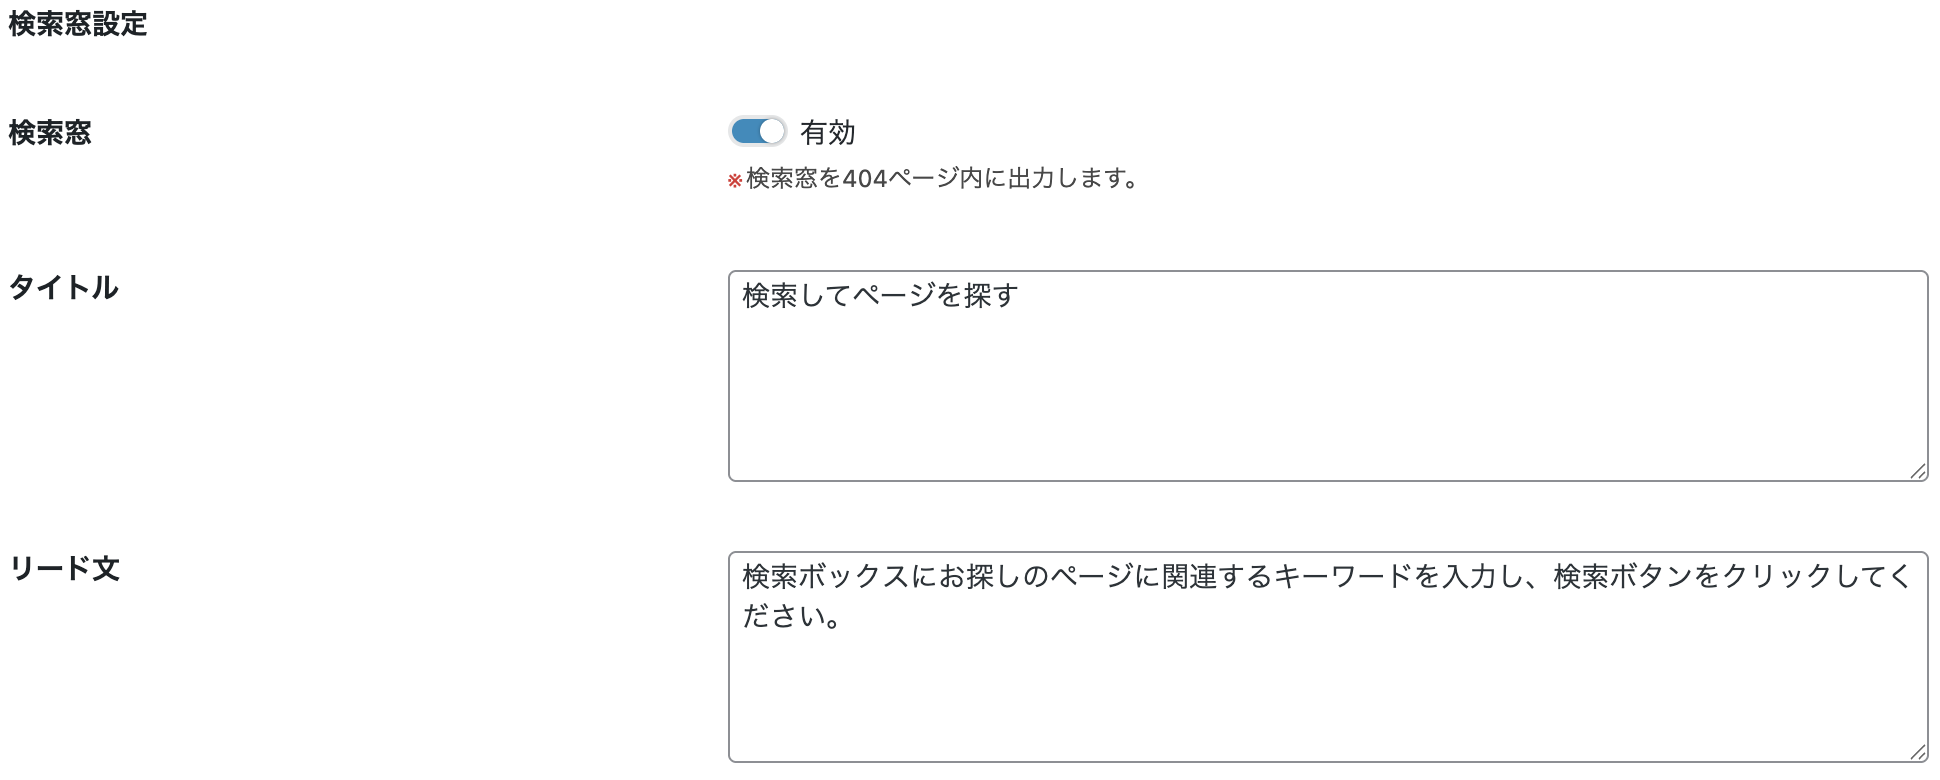Click the red ※ note marker

click(x=735, y=180)
